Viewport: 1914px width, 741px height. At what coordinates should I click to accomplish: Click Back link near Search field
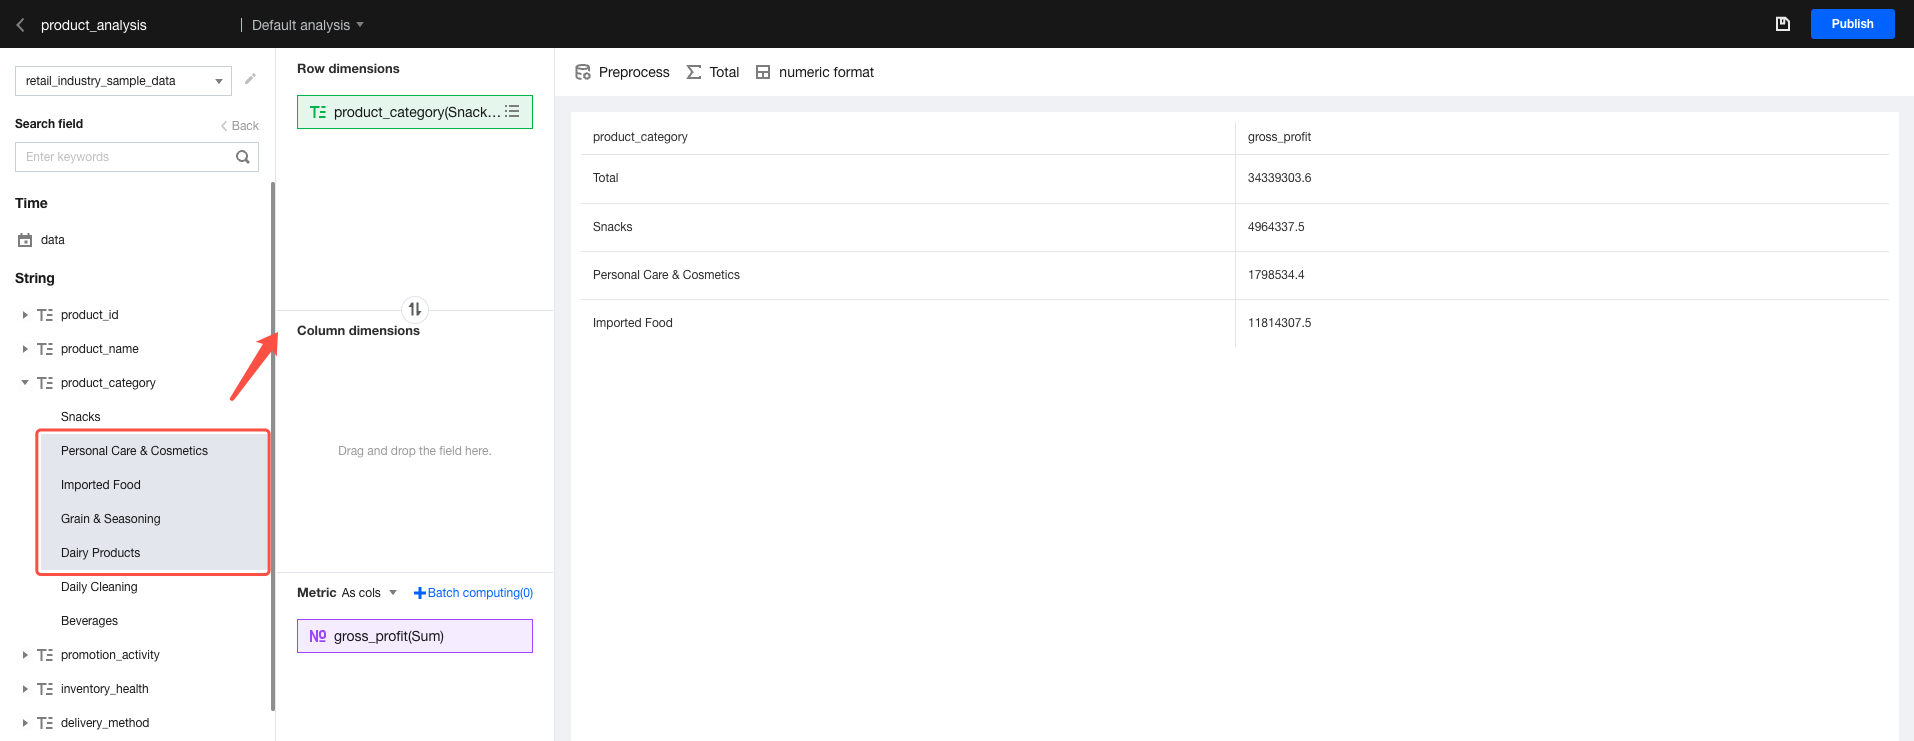coord(240,126)
